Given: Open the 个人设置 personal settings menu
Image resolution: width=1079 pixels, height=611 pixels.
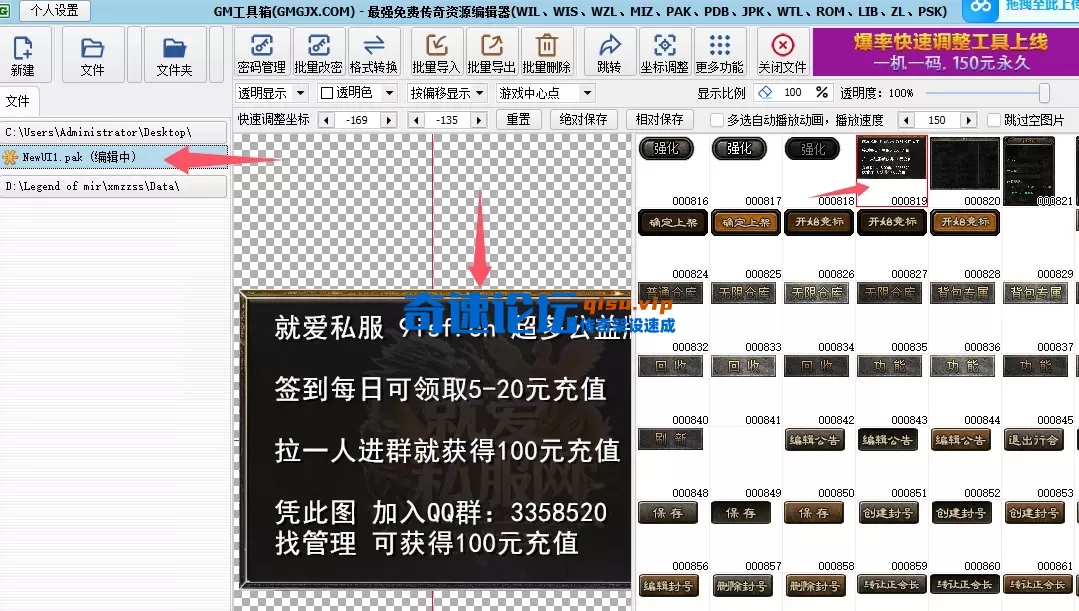Looking at the screenshot, I should pyautogui.click(x=53, y=11).
